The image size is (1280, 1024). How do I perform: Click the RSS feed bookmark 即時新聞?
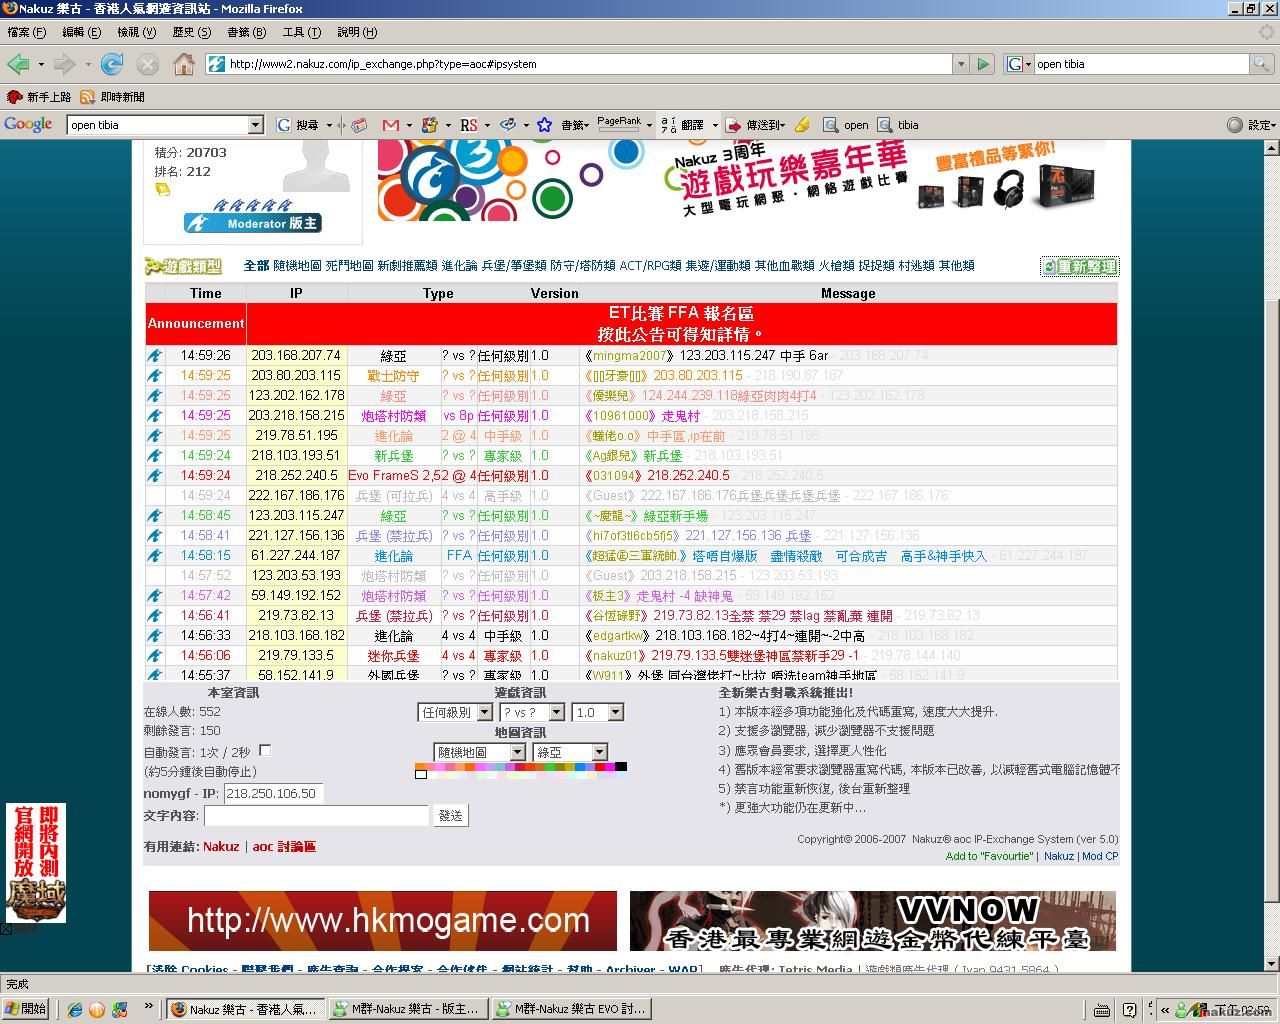[x=112, y=97]
